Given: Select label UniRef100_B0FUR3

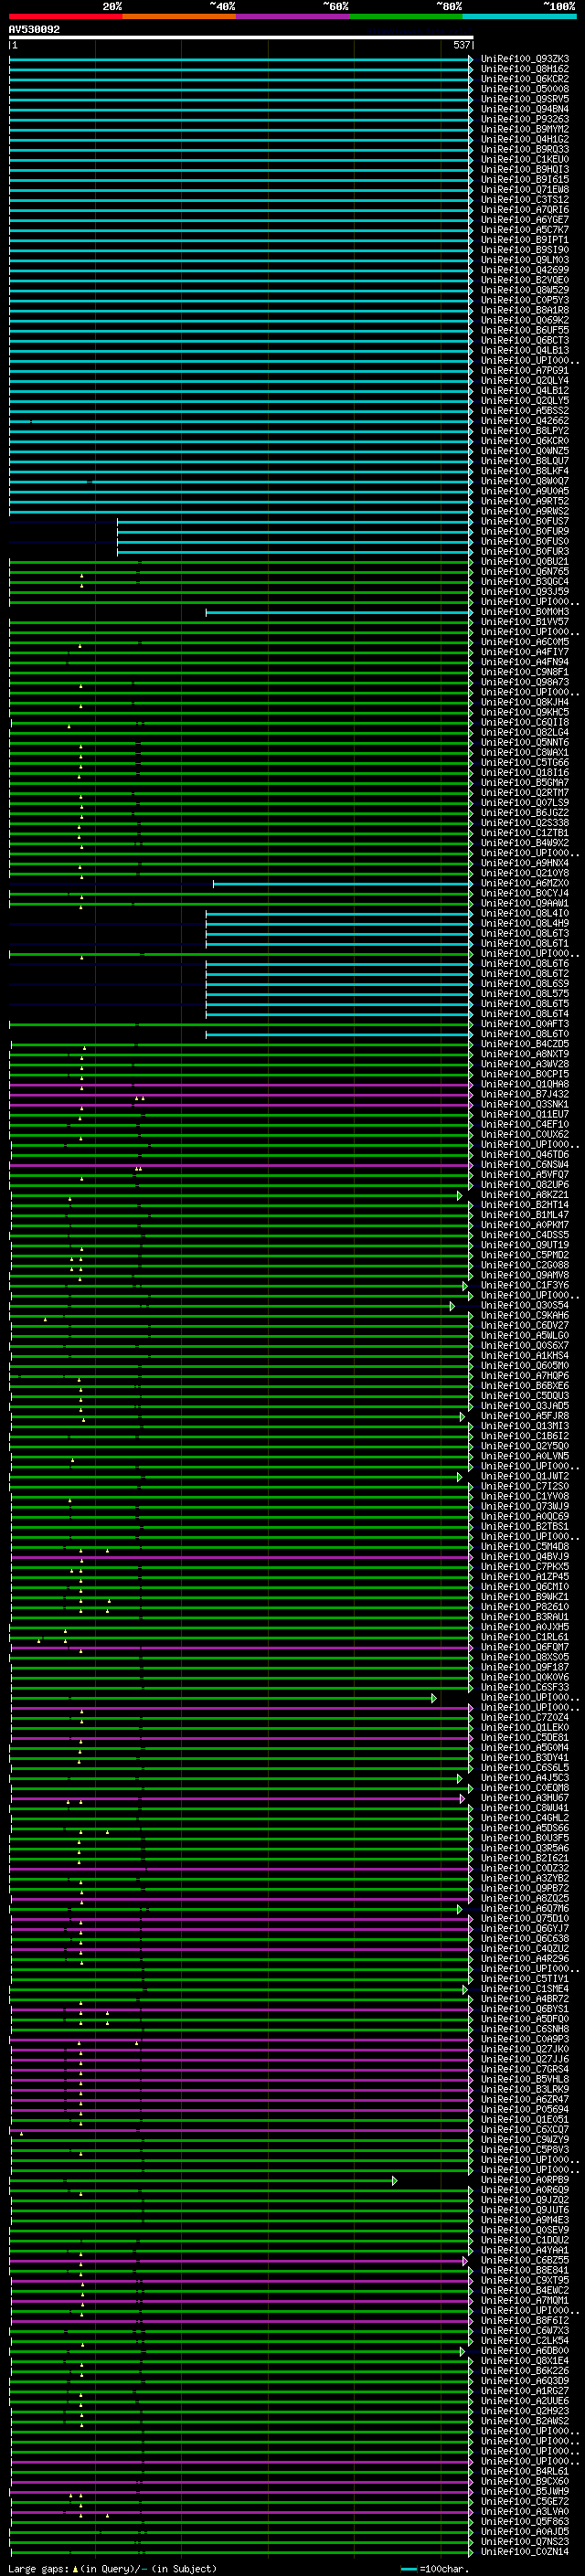Looking at the screenshot, I should coord(525,552).
